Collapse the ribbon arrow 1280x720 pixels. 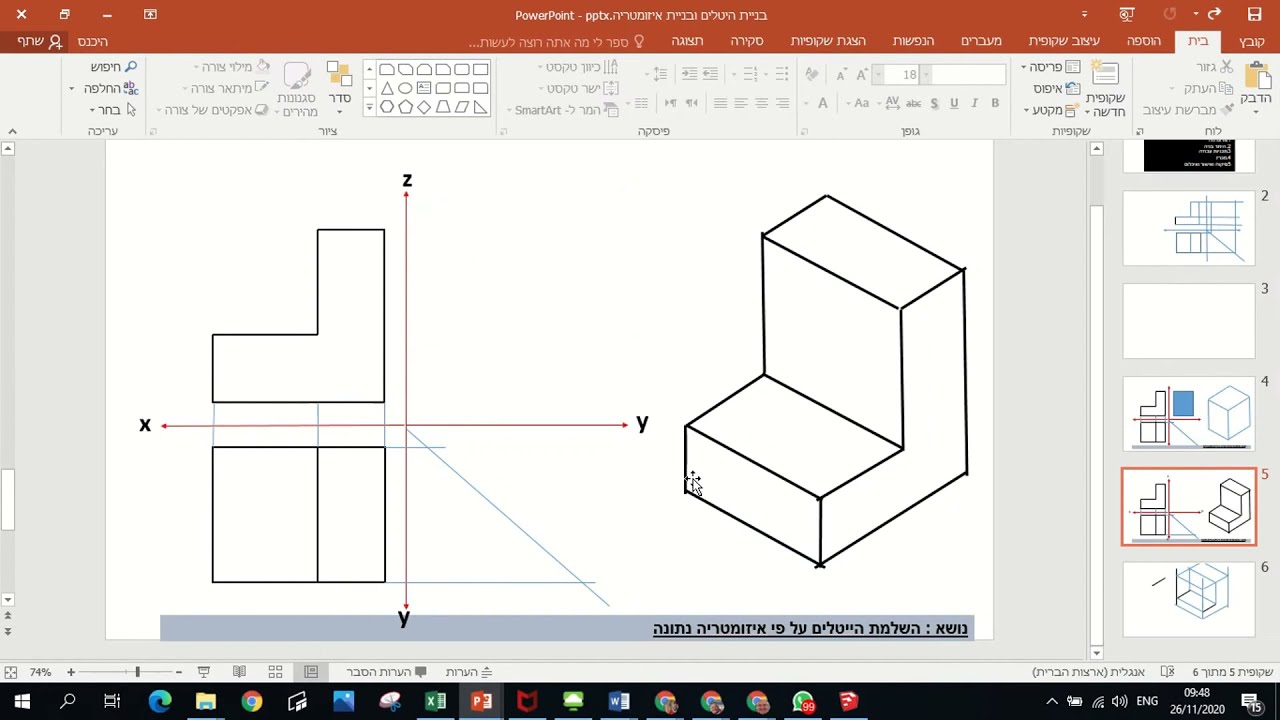point(12,131)
